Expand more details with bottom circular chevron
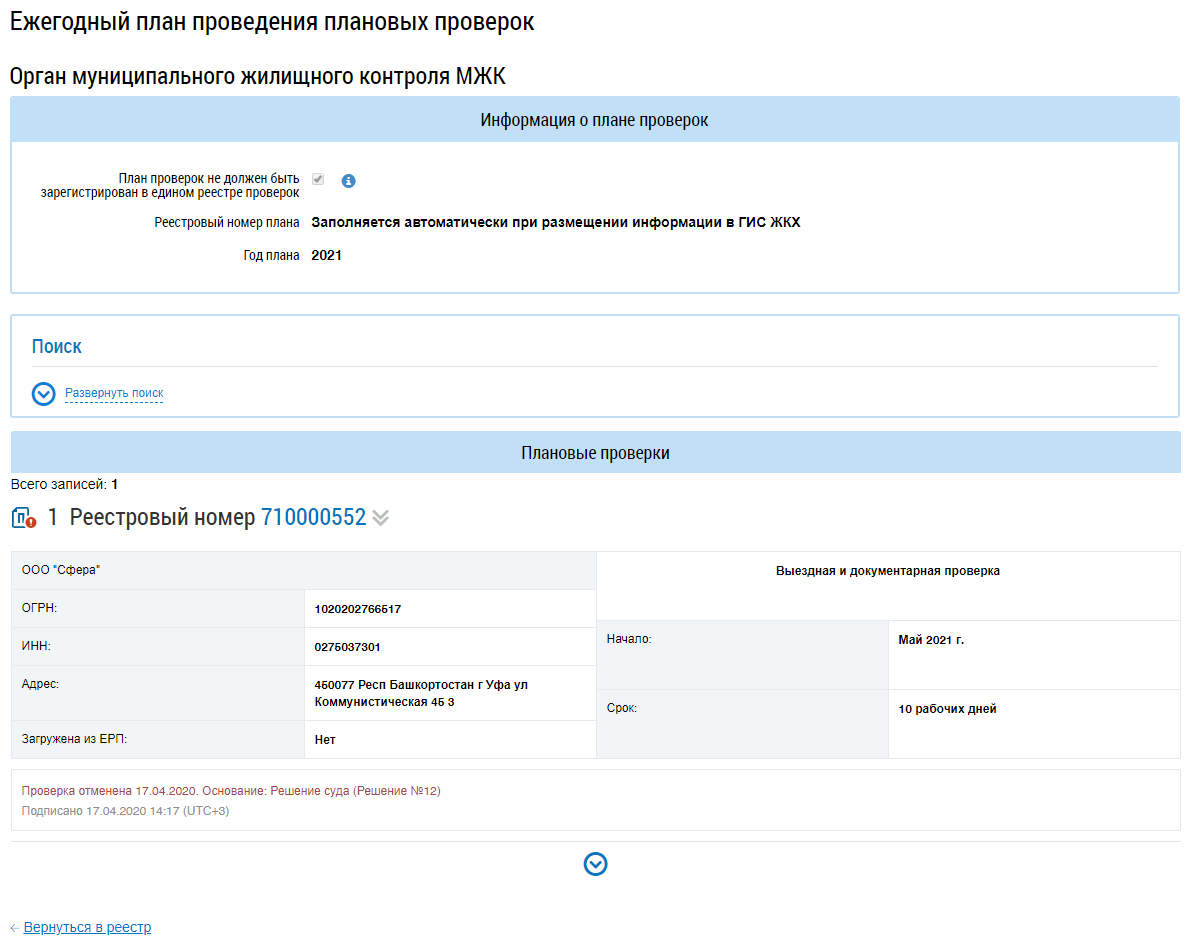The width and height of the screenshot is (1195, 940). pyautogui.click(x=595, y=865)
